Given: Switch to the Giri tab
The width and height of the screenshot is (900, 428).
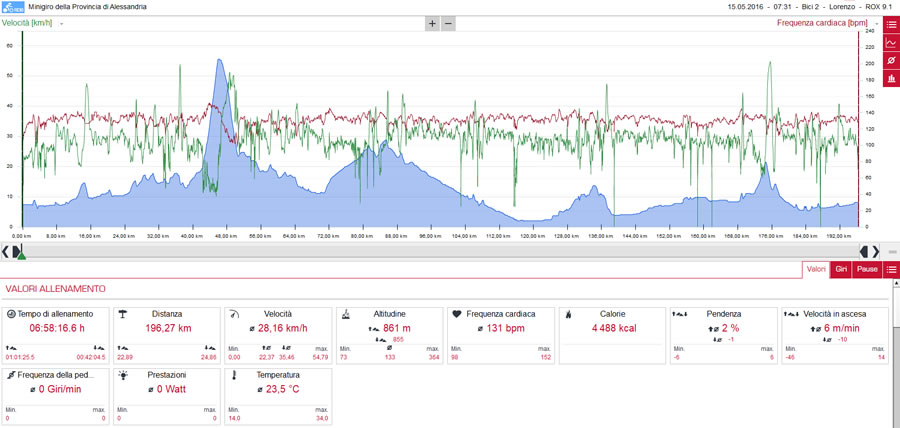Looking at the screenshot, I should coord(841,270).
